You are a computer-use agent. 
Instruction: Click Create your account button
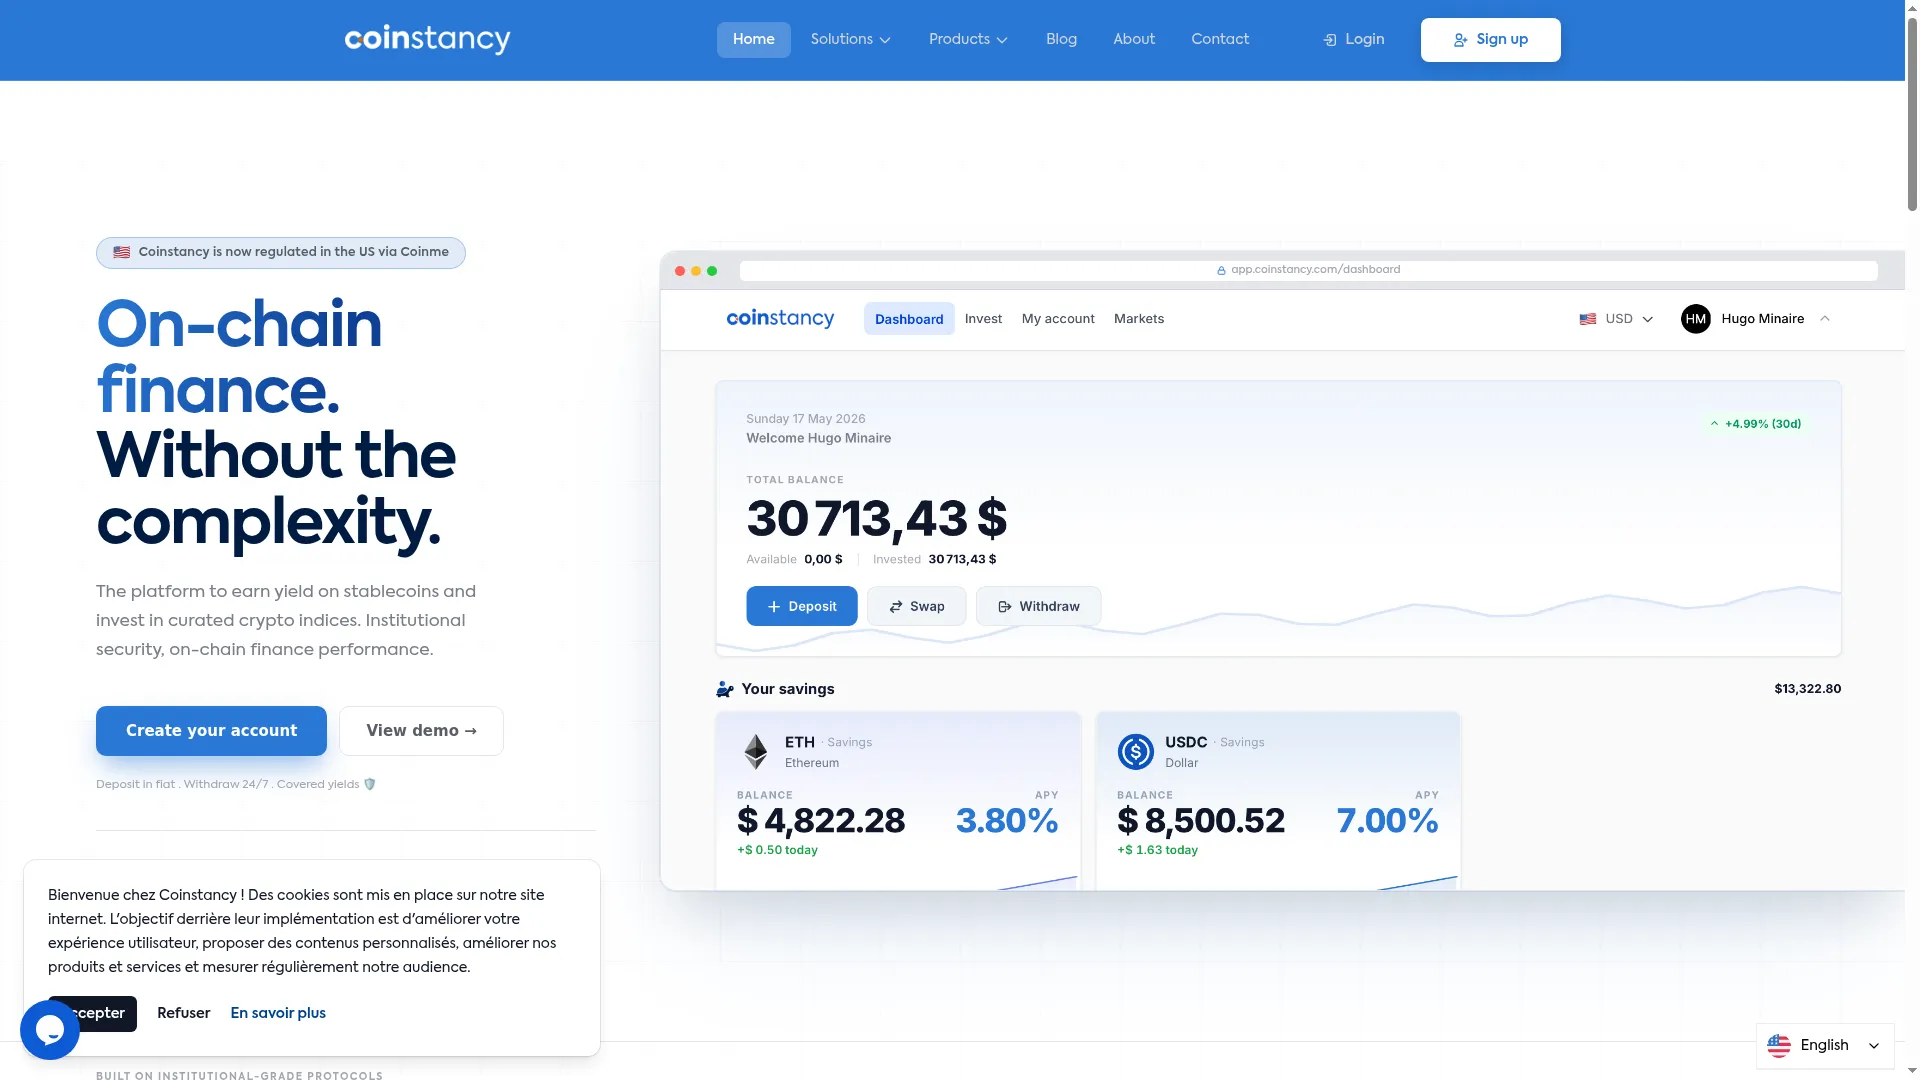pyautogui.click(x=211, y=731)
